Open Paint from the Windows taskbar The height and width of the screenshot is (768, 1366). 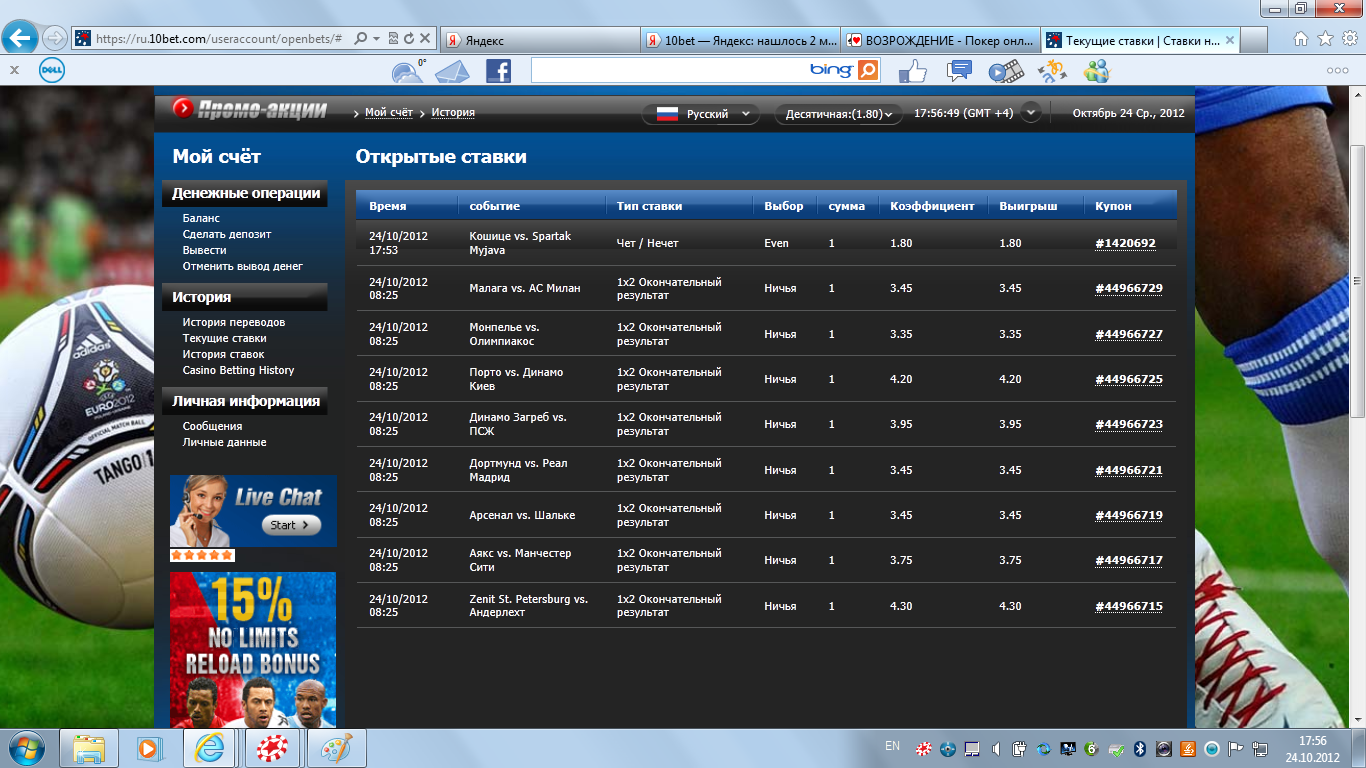[x=336, y=748]
